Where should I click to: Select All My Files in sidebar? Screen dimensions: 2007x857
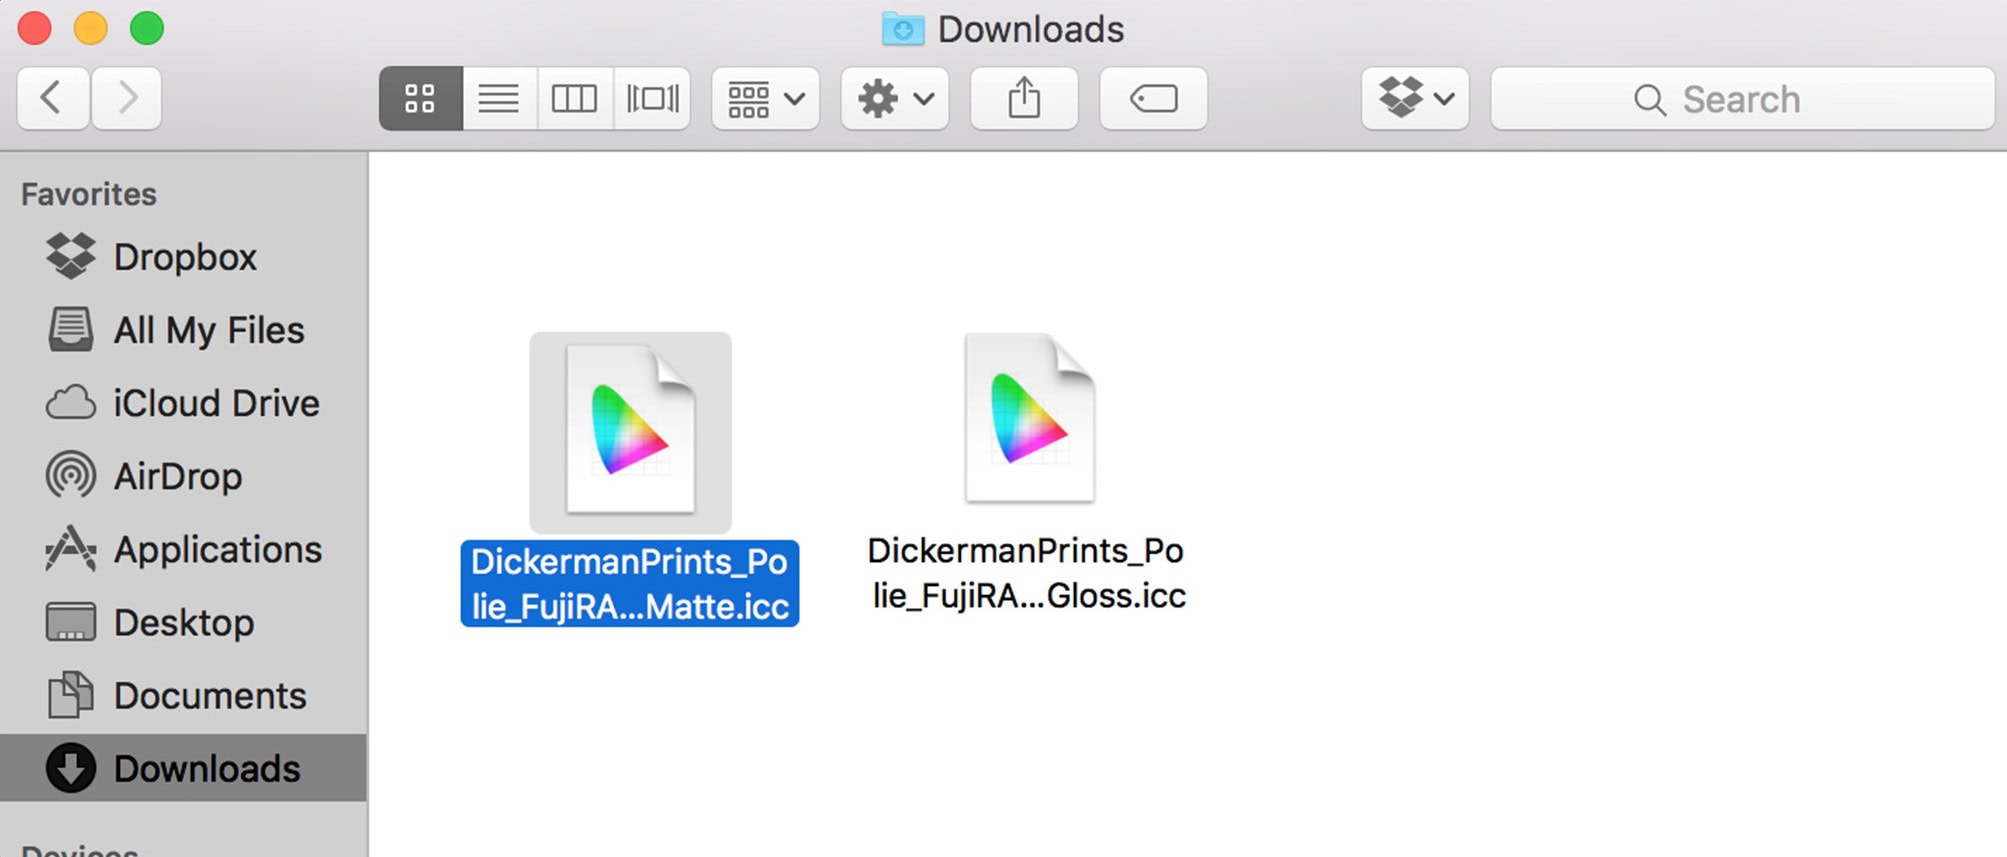tap(208, 330)
